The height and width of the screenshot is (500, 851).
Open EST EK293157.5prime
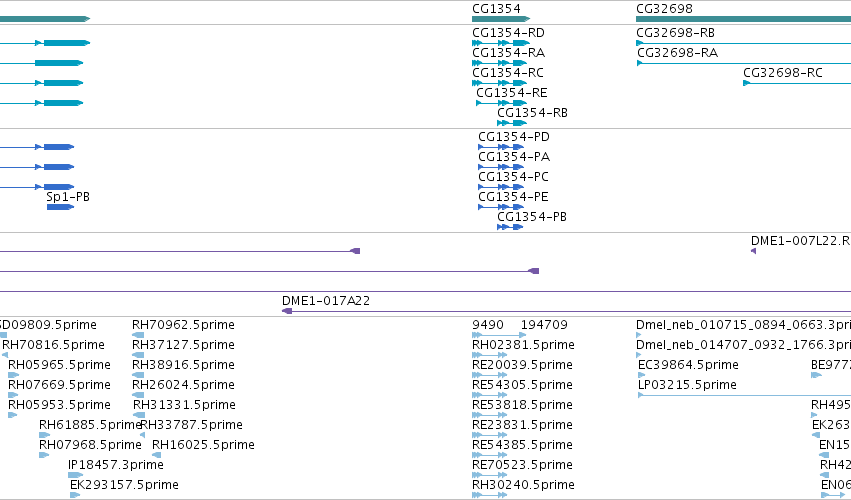124,485
